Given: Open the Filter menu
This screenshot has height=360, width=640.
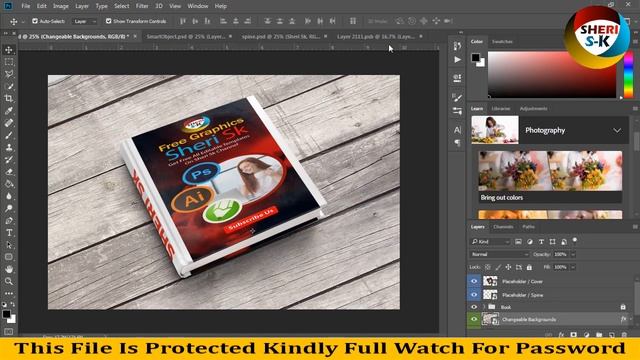Looking at the screenshot, I should (x=142, y=6).
